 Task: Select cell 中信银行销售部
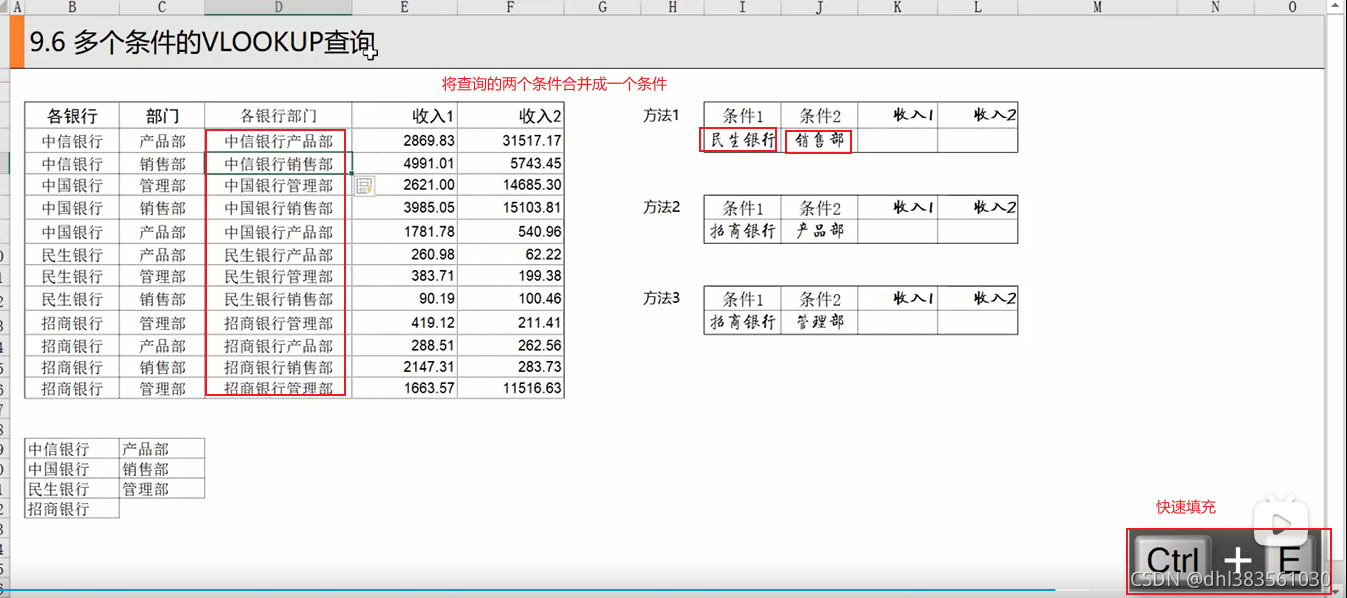[278, 163]
